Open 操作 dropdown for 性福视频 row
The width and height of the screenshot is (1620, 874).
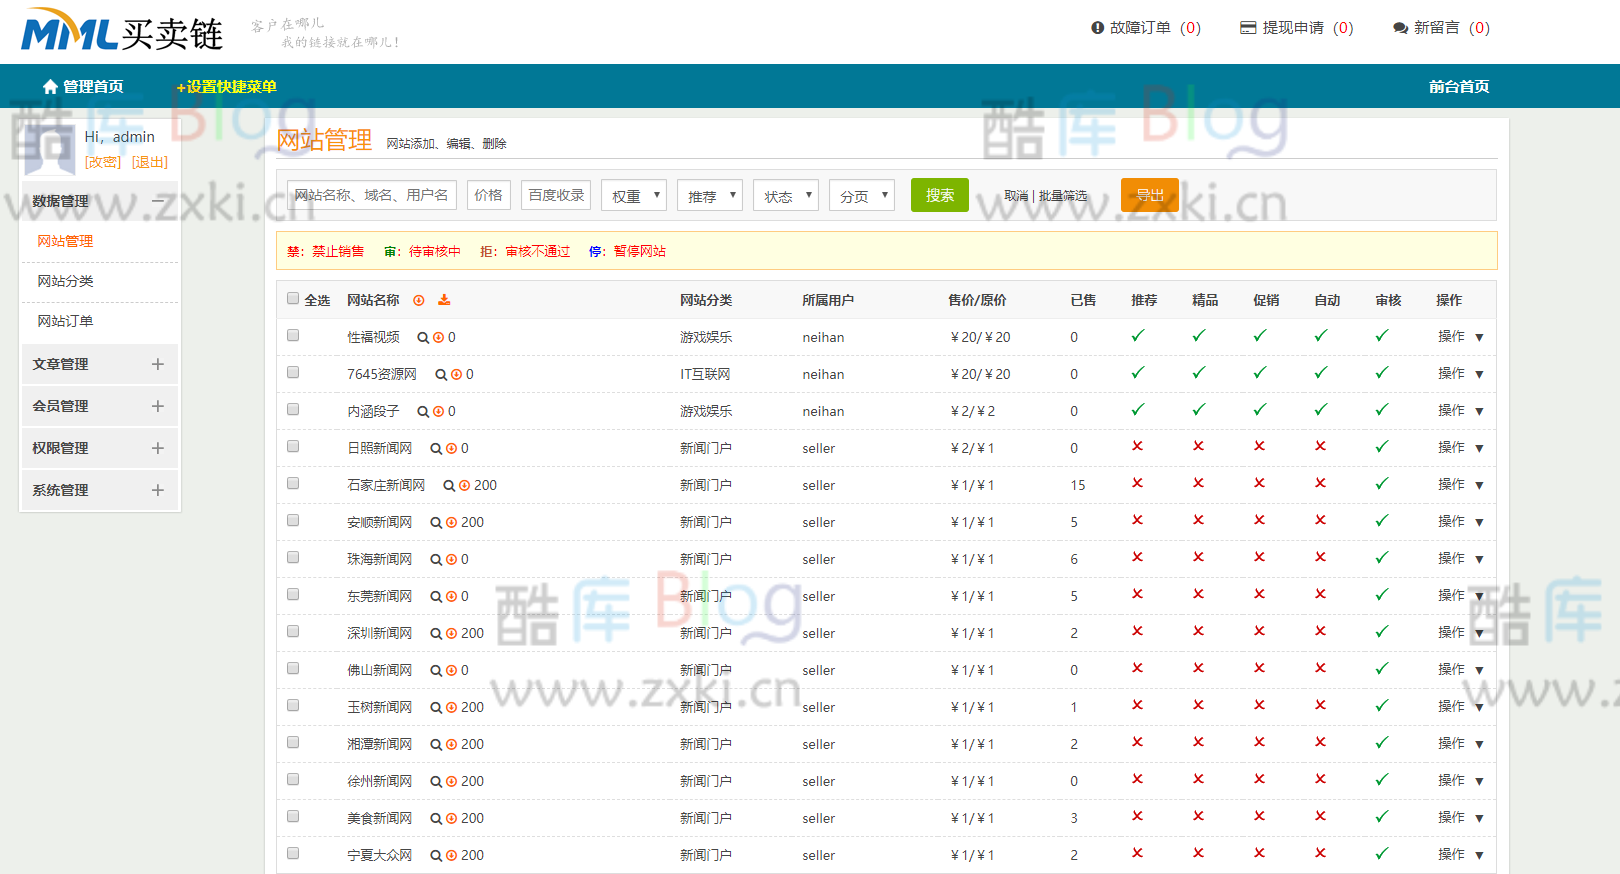[1461, 337]
